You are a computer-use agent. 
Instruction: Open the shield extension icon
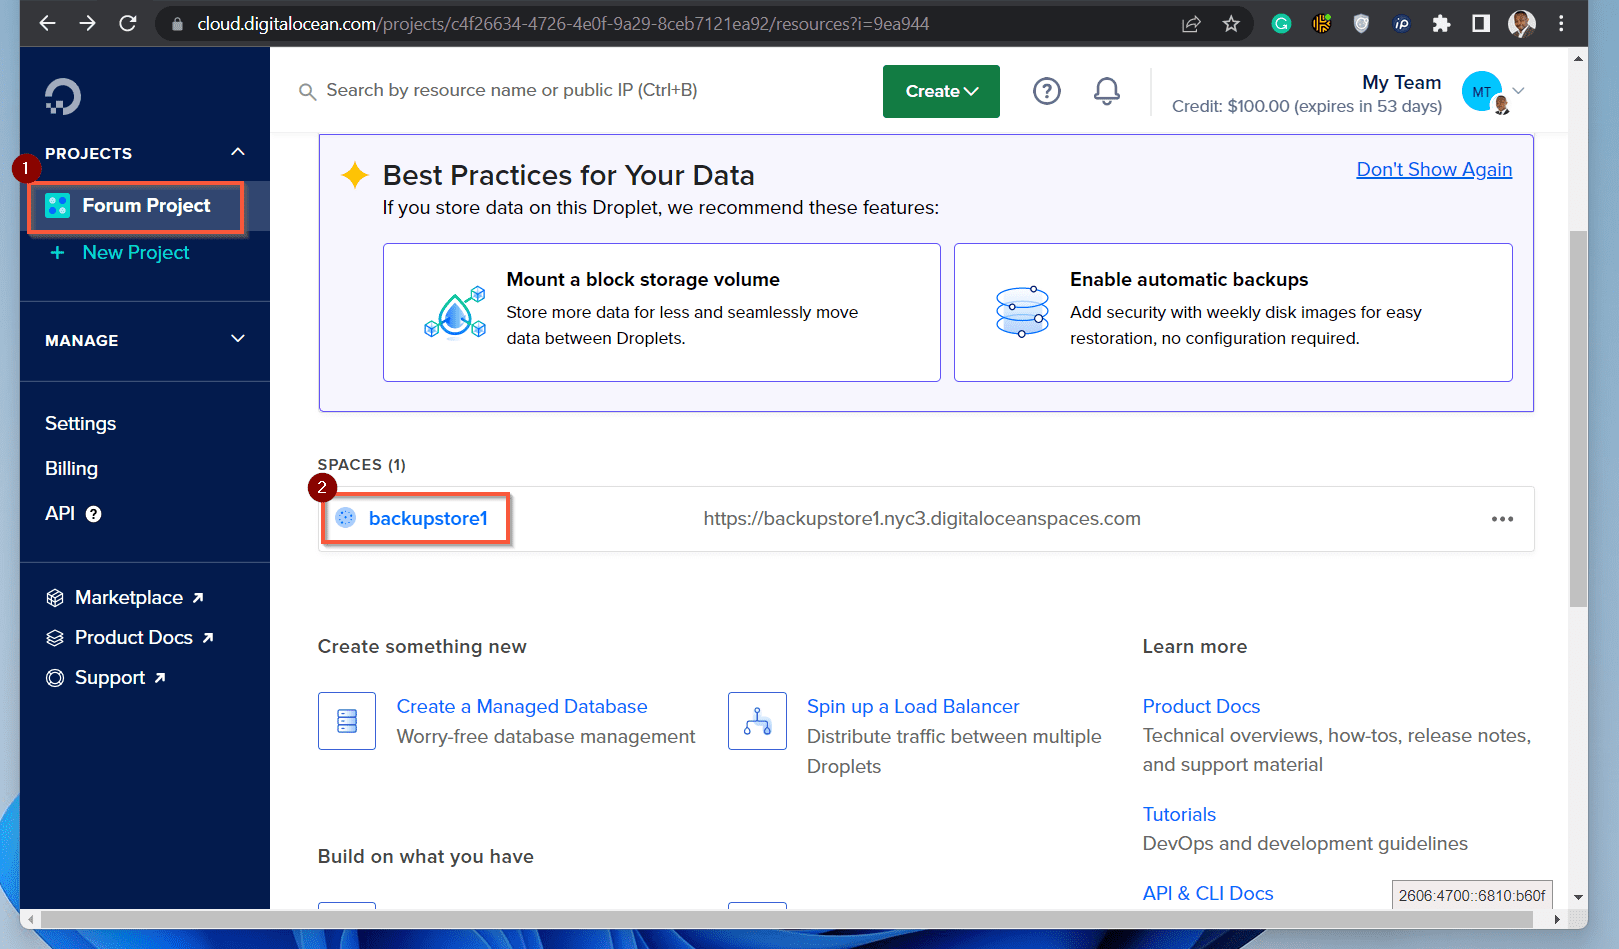point(1361,24)
